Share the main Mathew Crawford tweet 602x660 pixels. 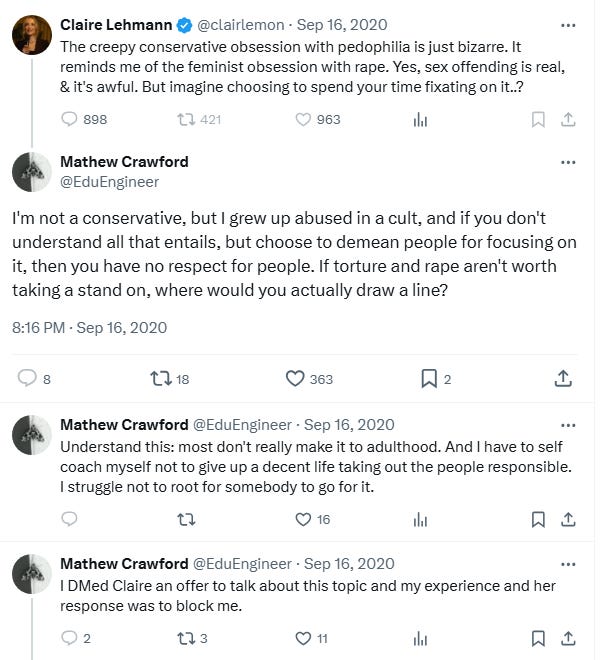[563, 378]
